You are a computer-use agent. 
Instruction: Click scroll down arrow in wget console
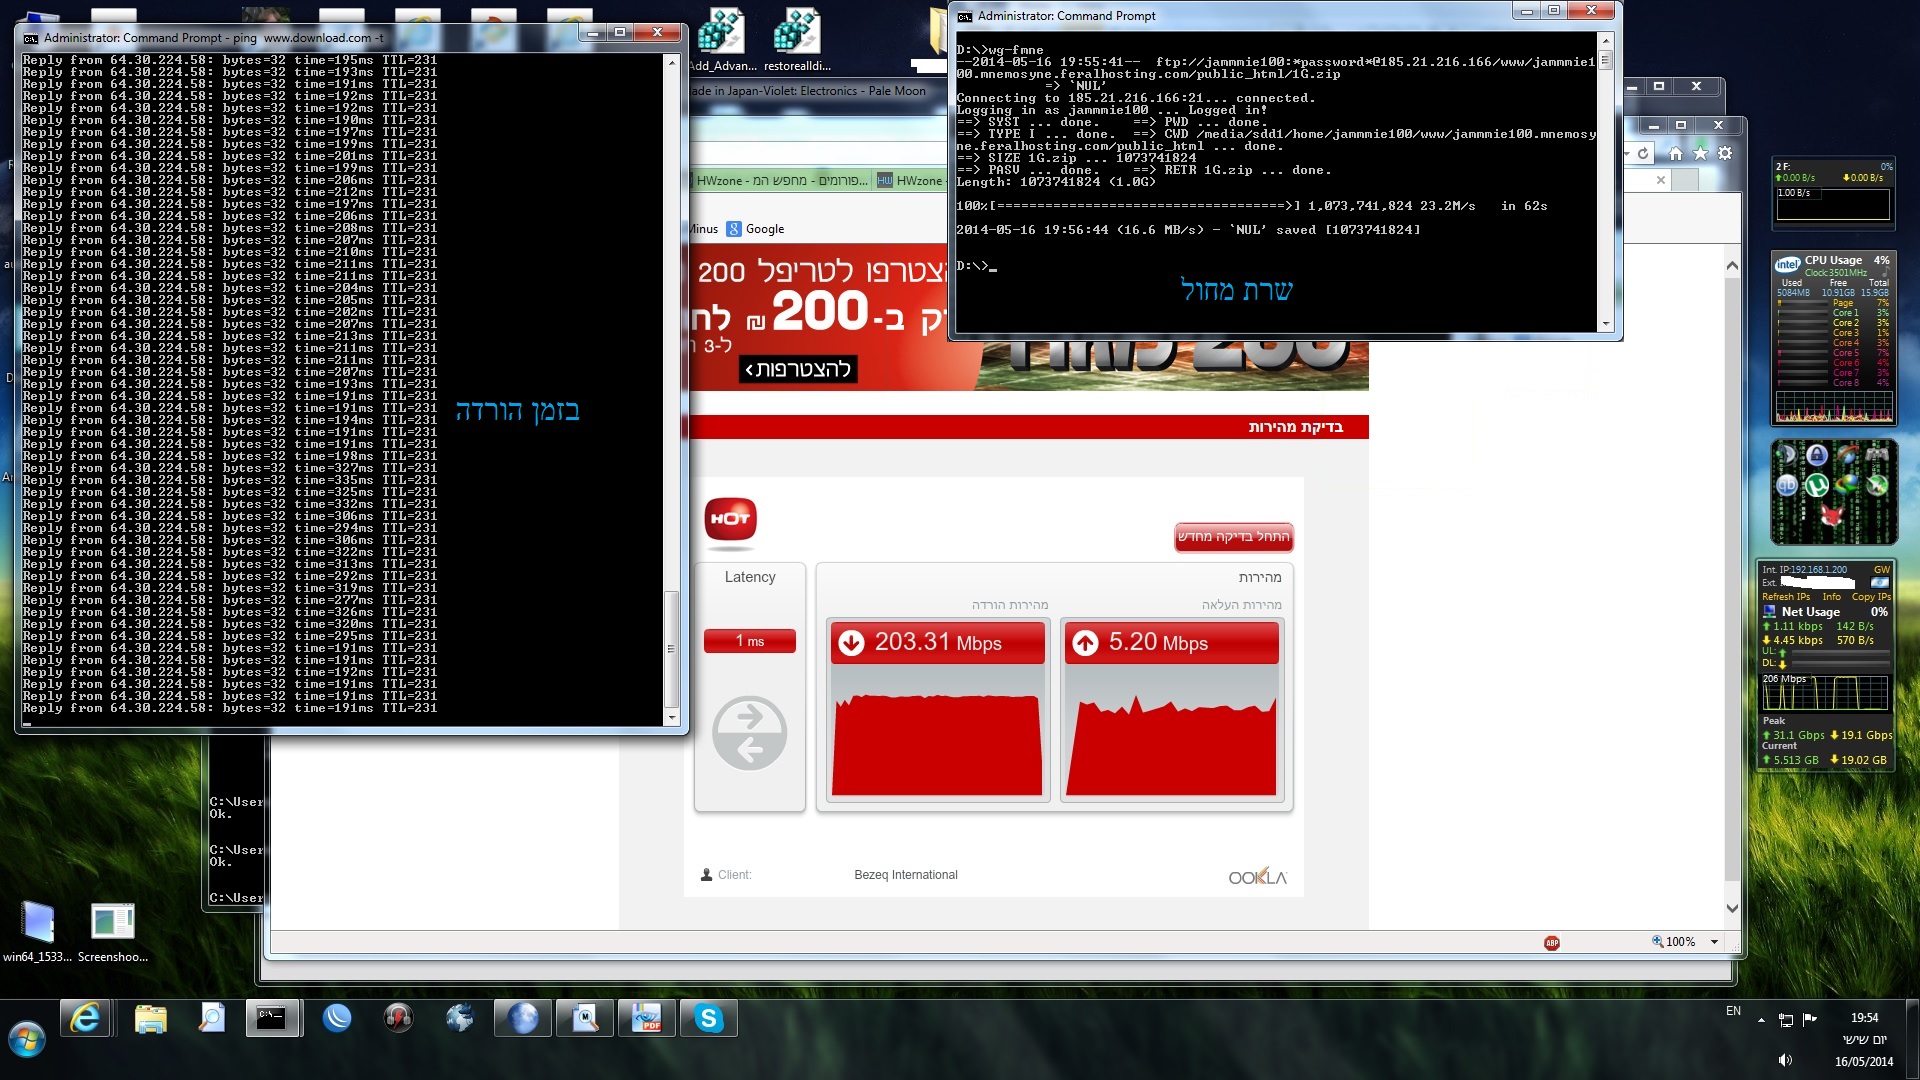[x=1606, y=323]
